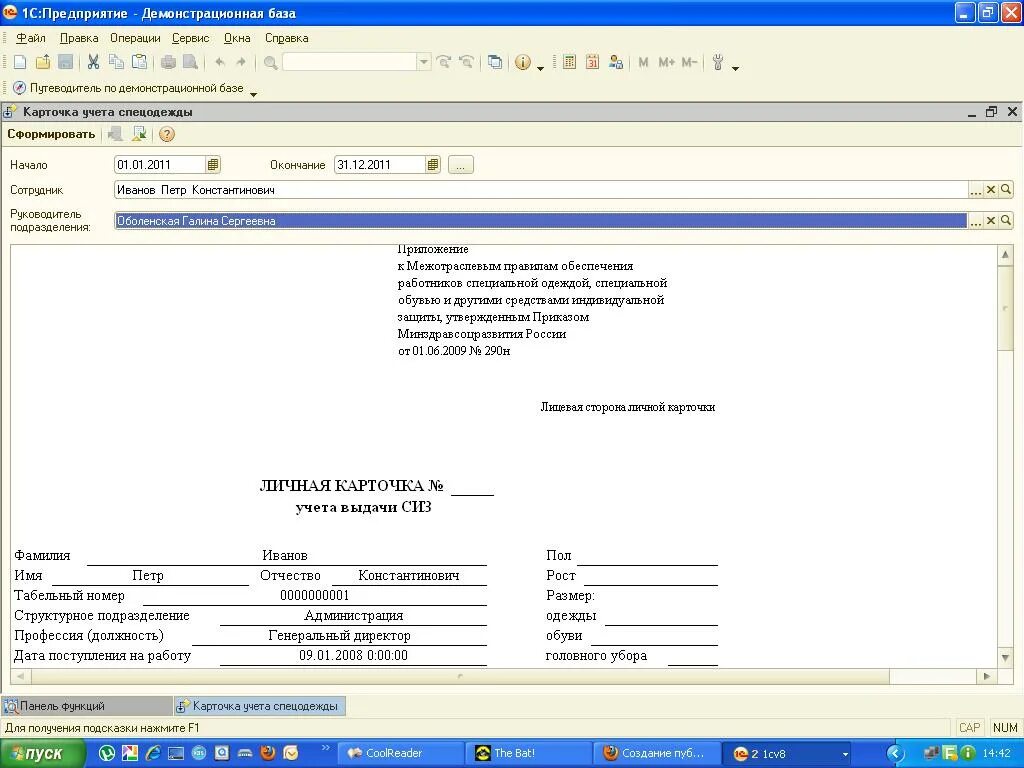This screenshot has width=1024, height=768.
Task: Click the New document icon
Action: coord(20,62)
